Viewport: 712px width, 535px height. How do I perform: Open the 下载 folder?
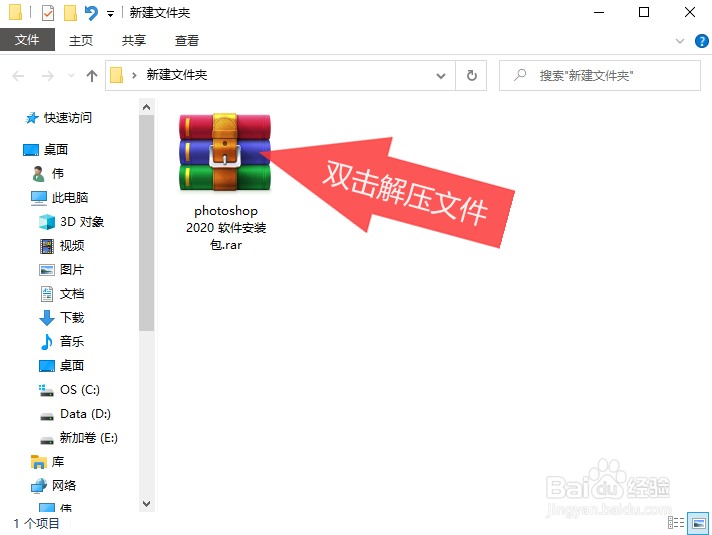pos(72,317)
